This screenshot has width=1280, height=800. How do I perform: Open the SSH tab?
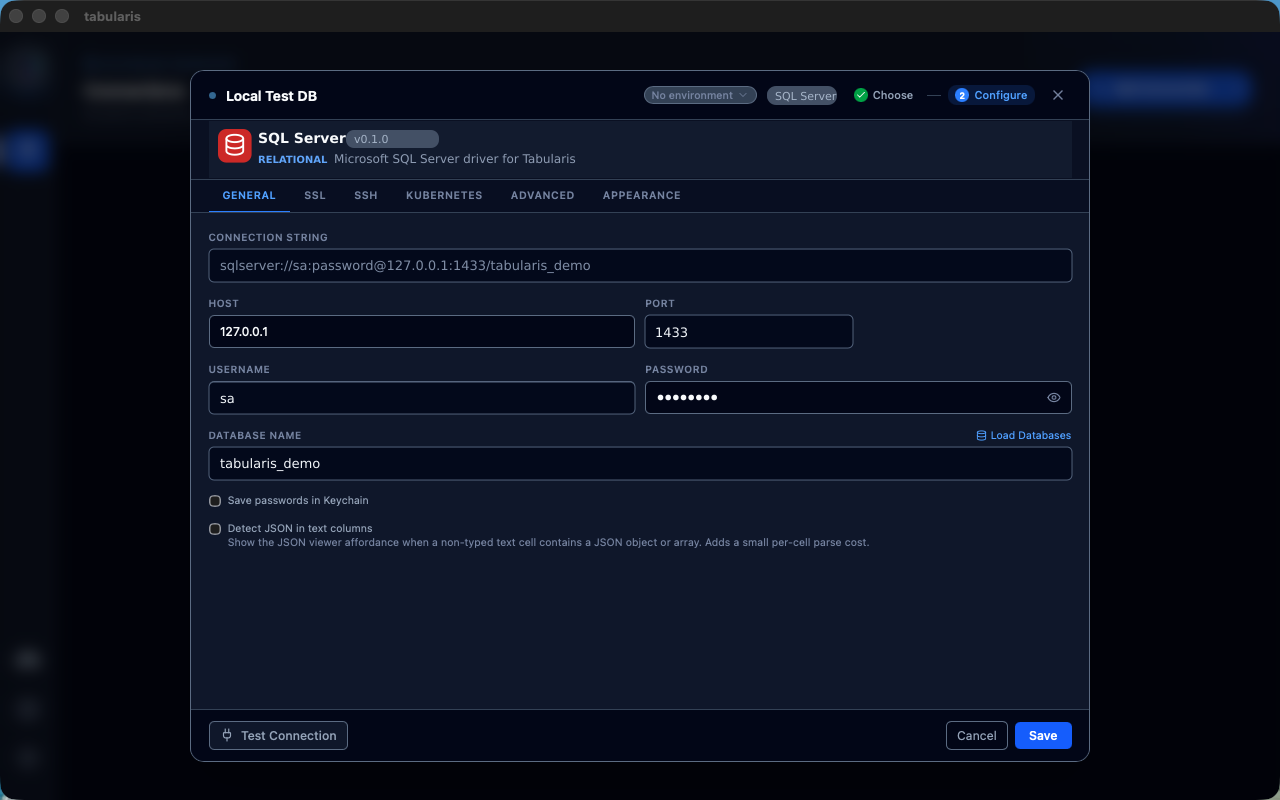pyautogui.click(x=366, y=196)
